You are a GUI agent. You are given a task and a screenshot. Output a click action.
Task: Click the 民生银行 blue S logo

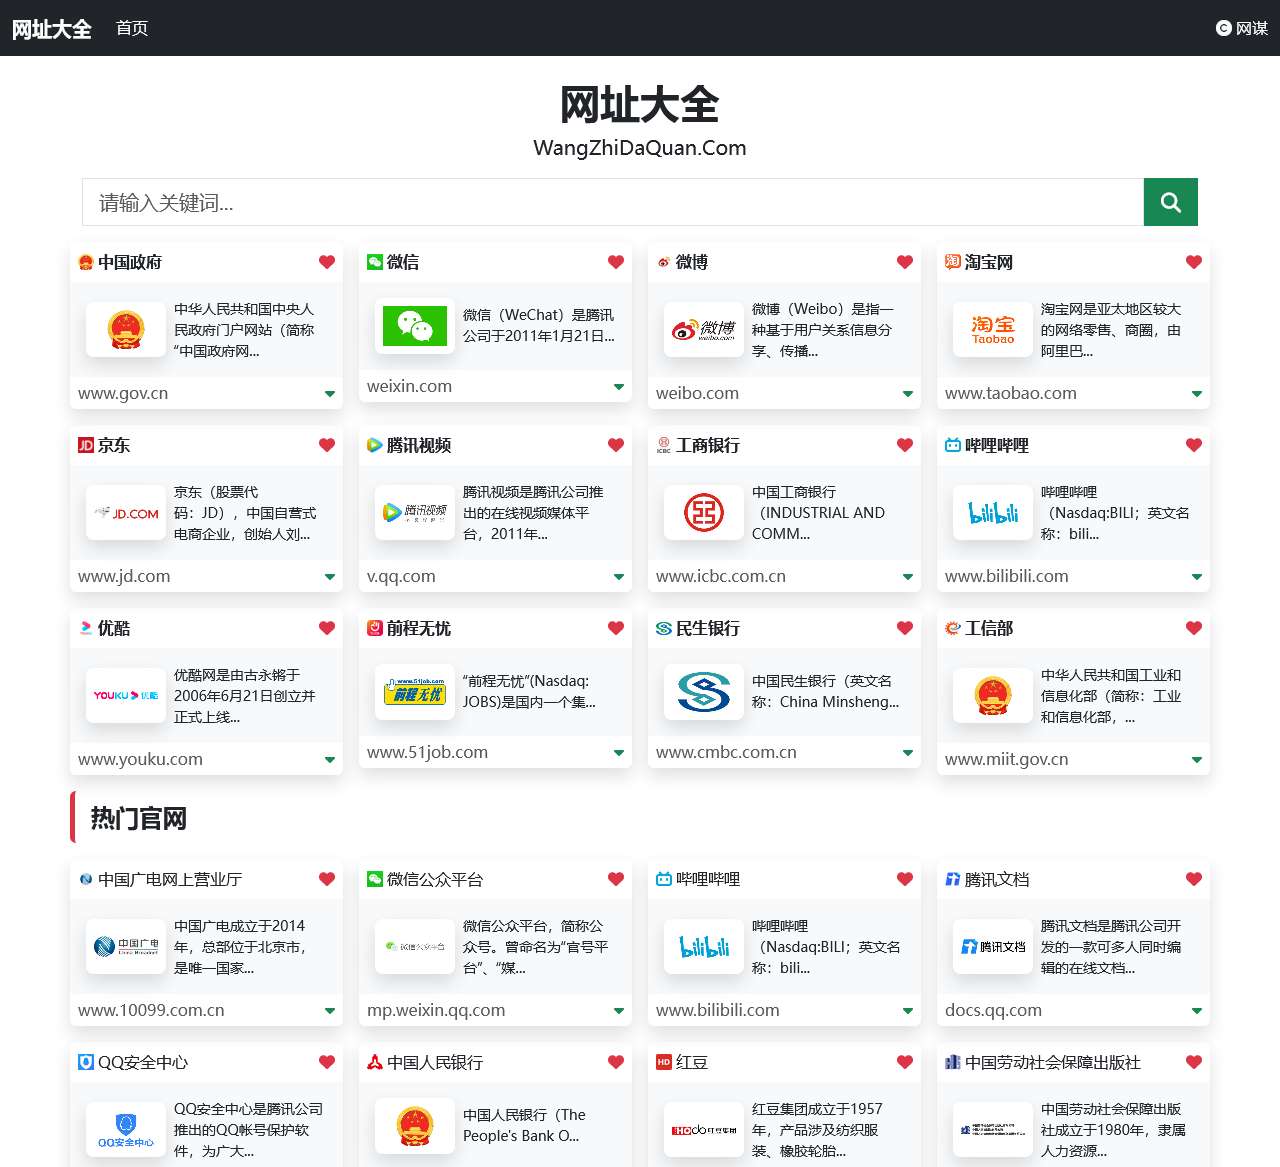(704, 691)
